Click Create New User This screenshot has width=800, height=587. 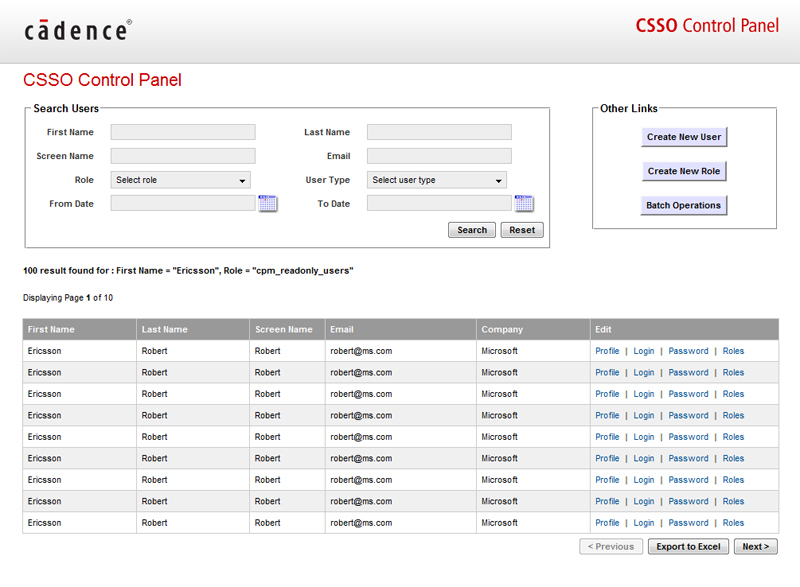click(x=684, y=137)
